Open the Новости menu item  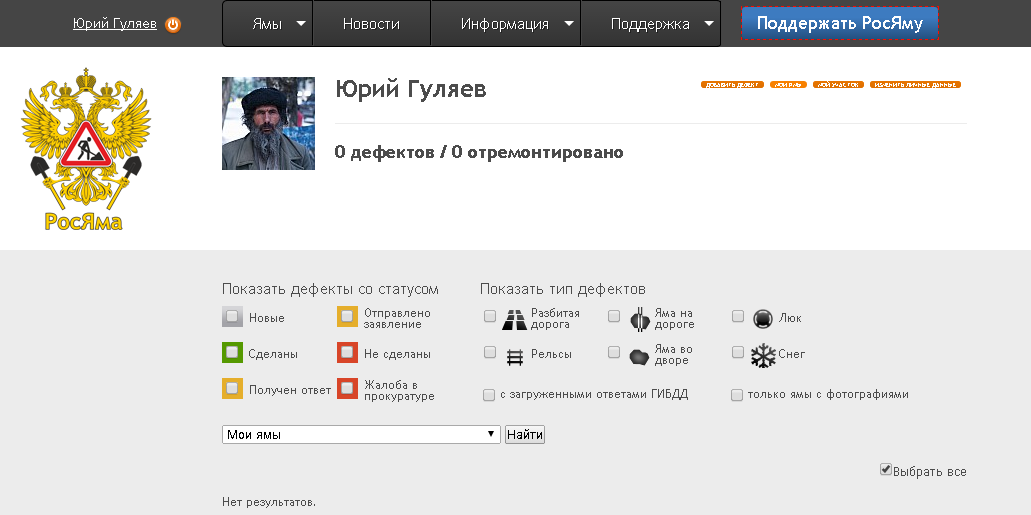371,24
